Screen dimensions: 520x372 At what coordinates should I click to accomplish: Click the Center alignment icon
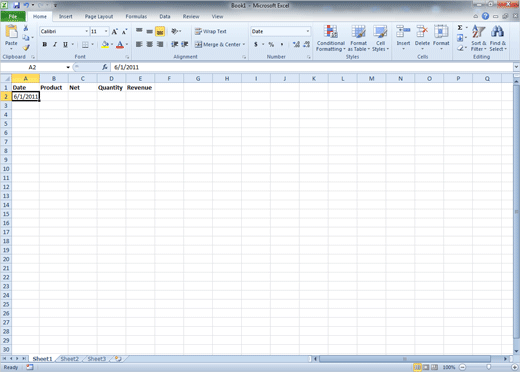tap(150, 44)
